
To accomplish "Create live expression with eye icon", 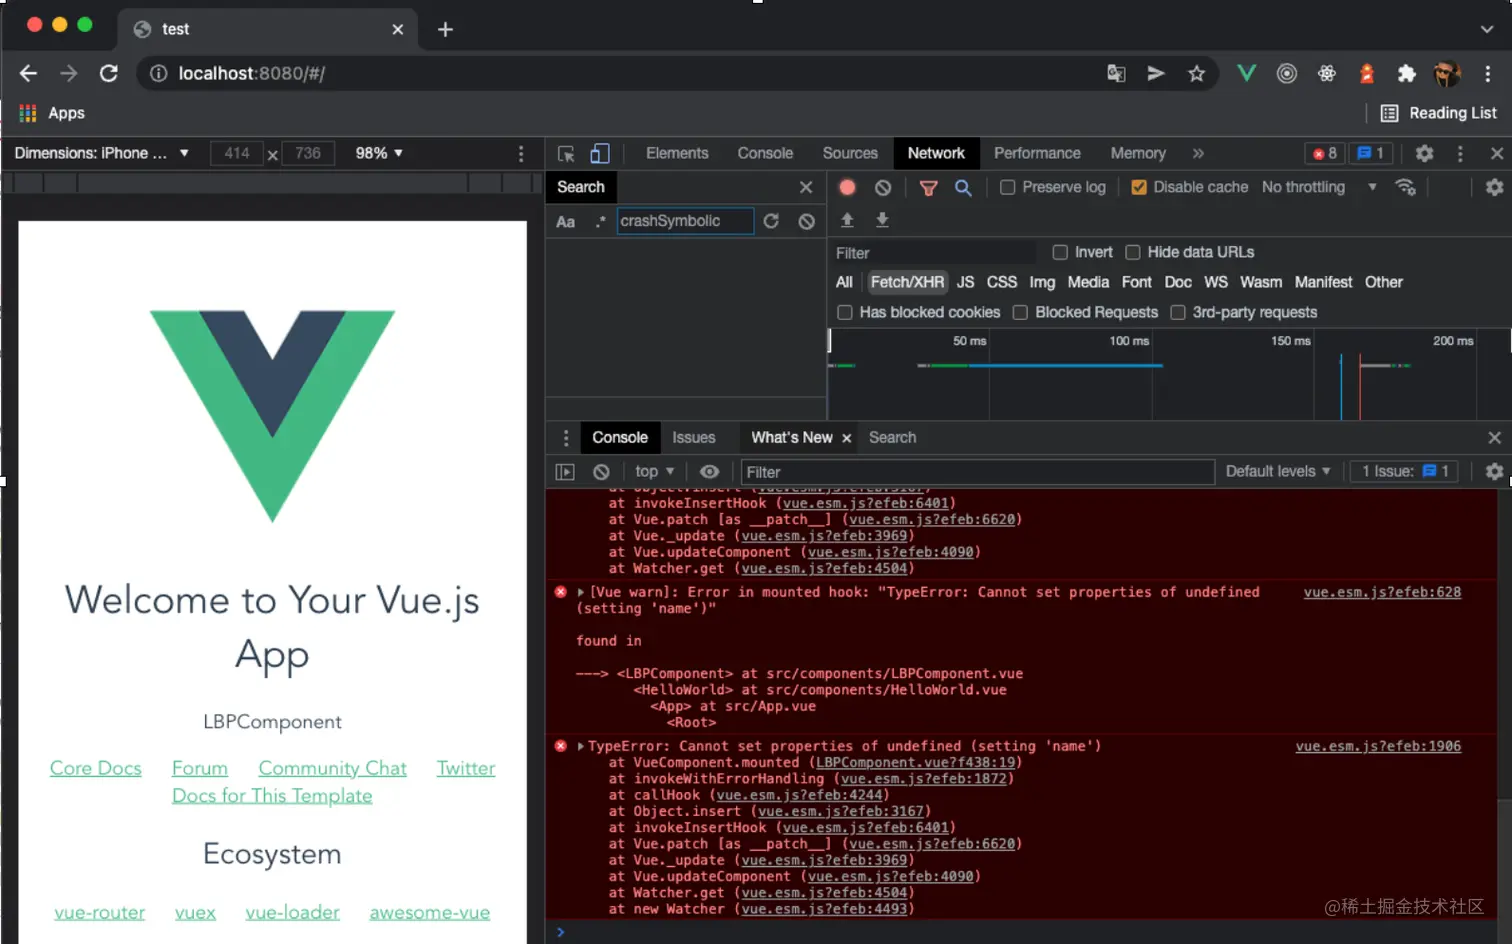I will click(709, 472).
